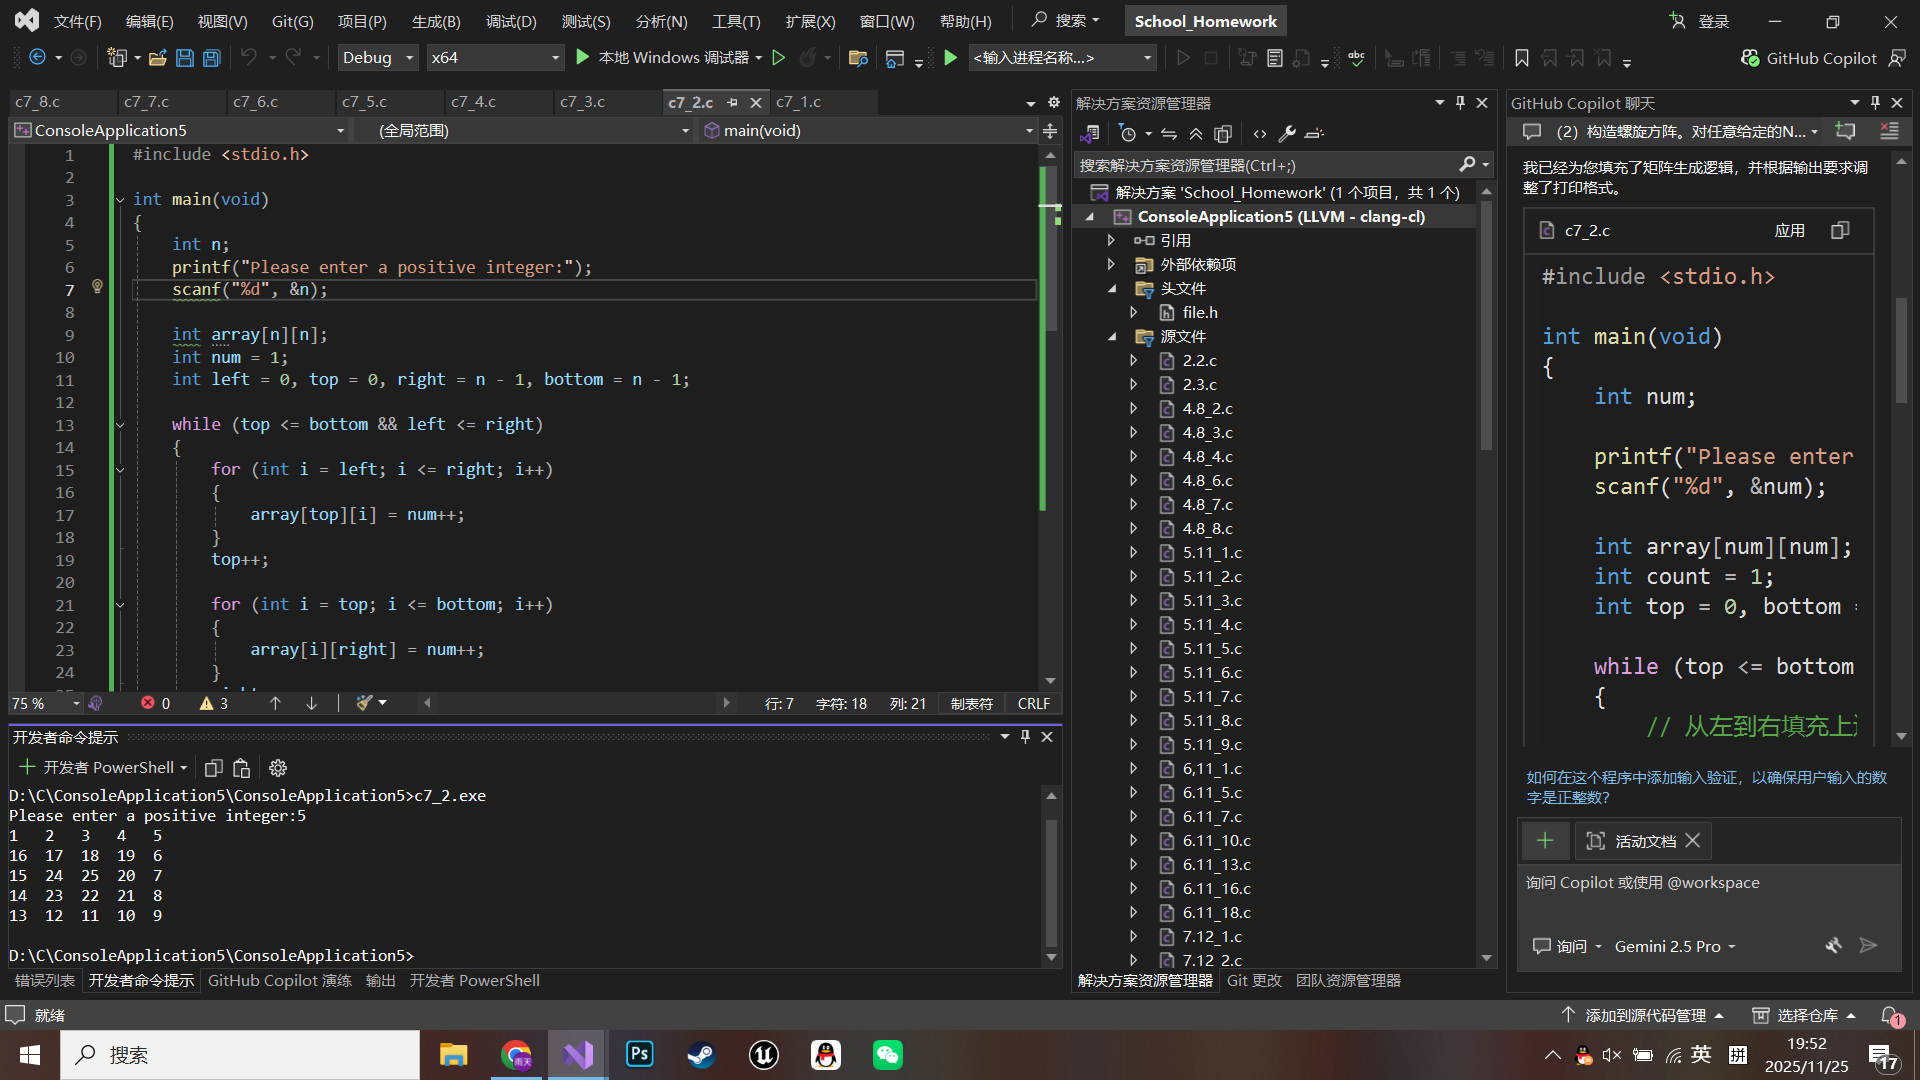Switch to the c7_5.c editor tab

pyautogui.click(x=364, y=102)
